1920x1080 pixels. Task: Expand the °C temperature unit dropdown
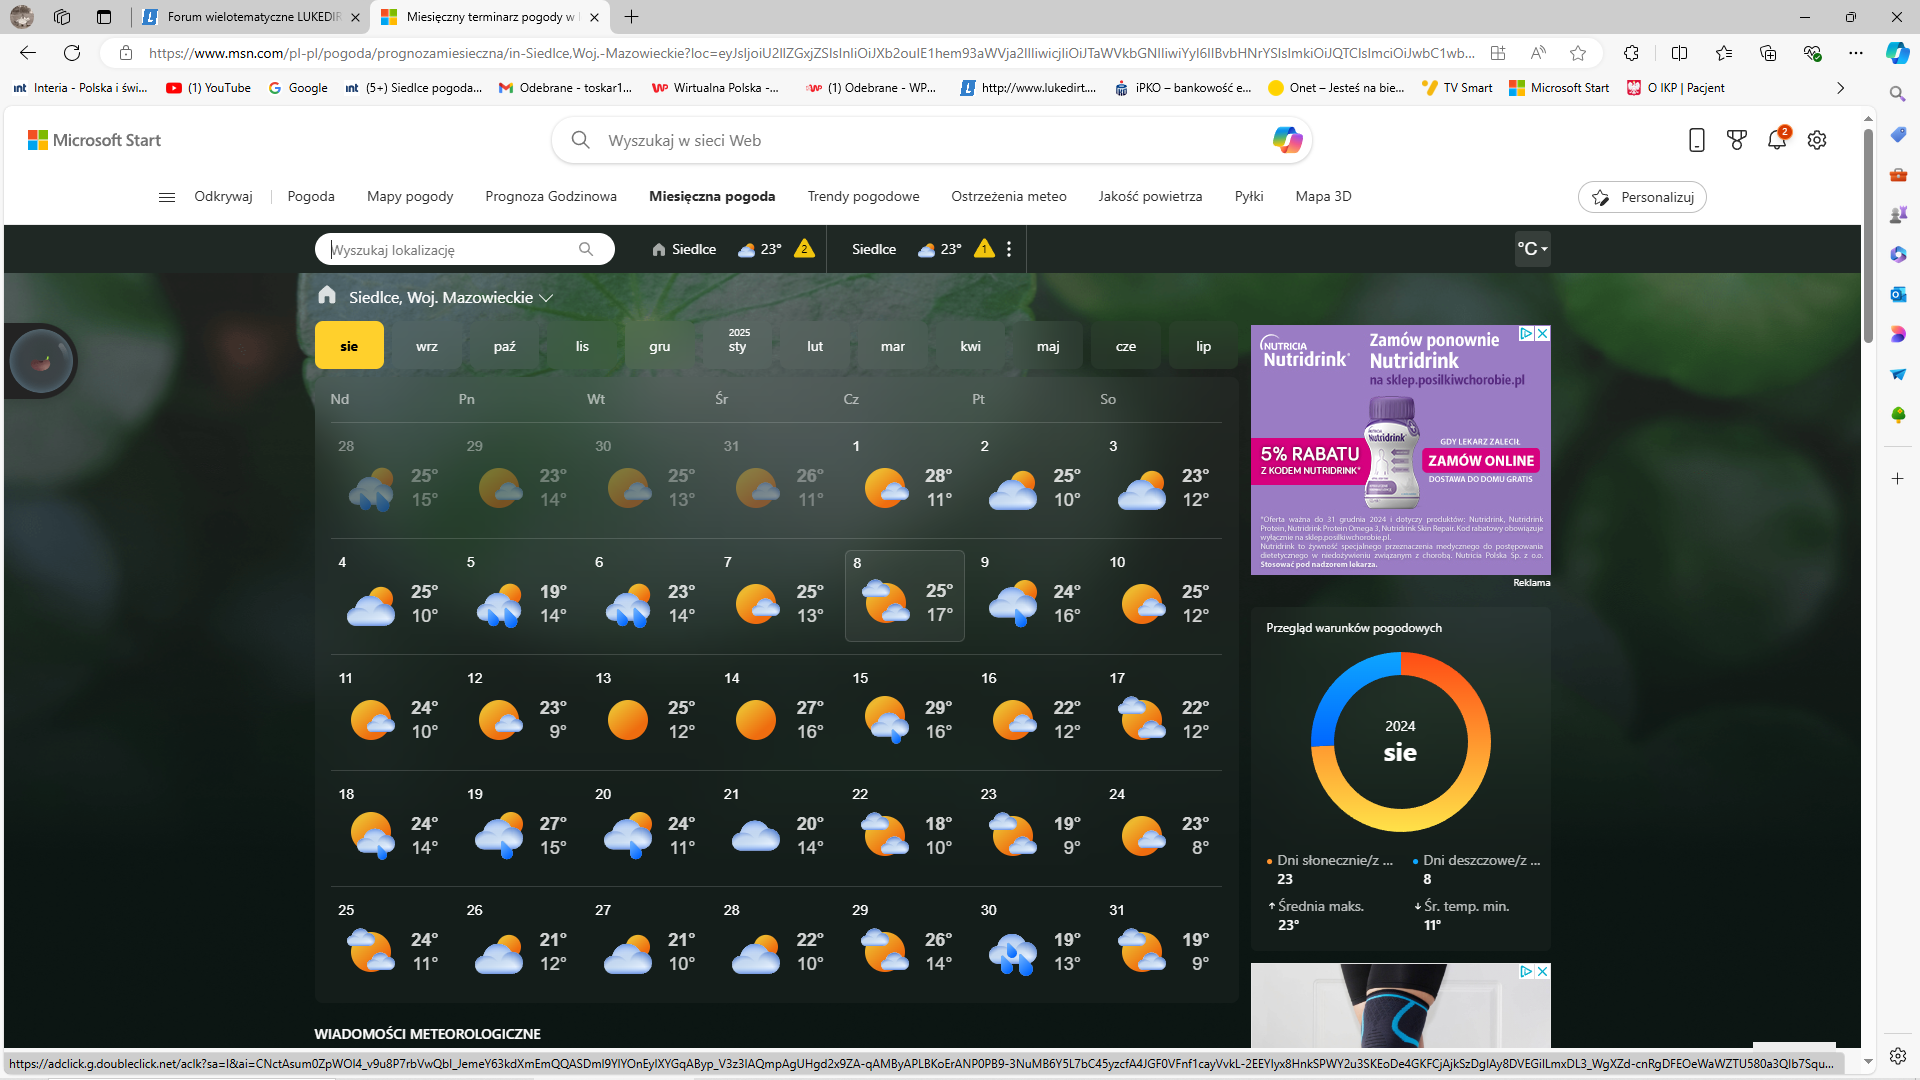pyautogui.click(x=1532, y=249)
